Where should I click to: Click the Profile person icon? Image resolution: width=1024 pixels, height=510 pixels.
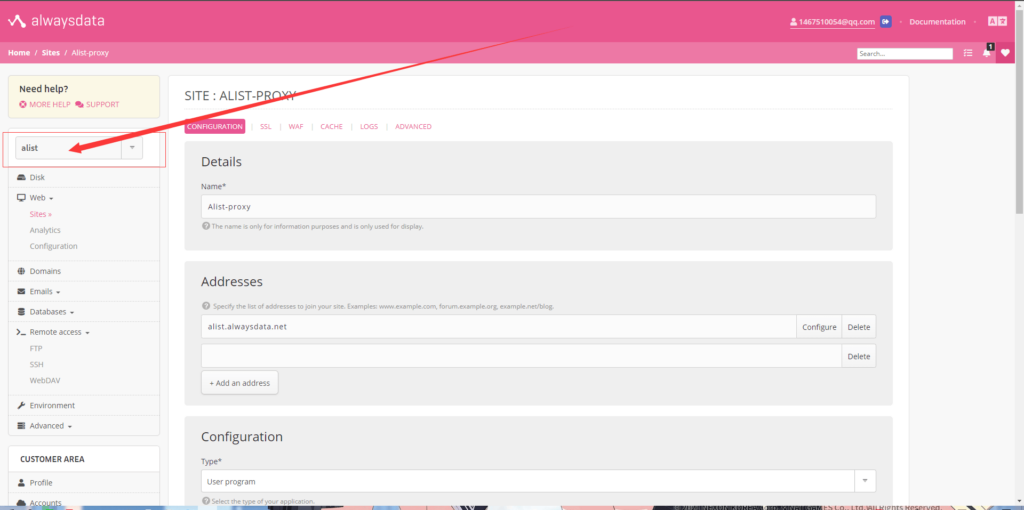[x=22, y=483]
